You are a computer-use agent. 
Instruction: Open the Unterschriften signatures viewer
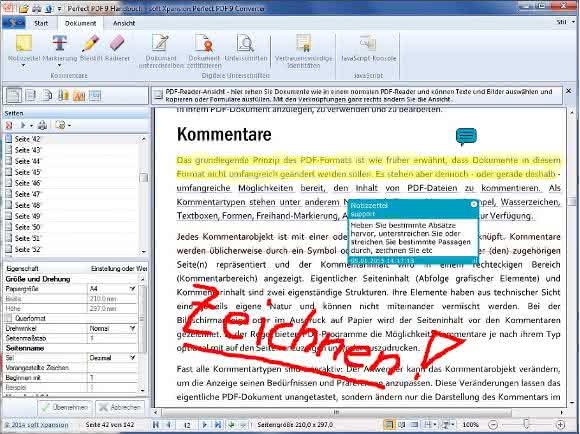tap(246, 47)
